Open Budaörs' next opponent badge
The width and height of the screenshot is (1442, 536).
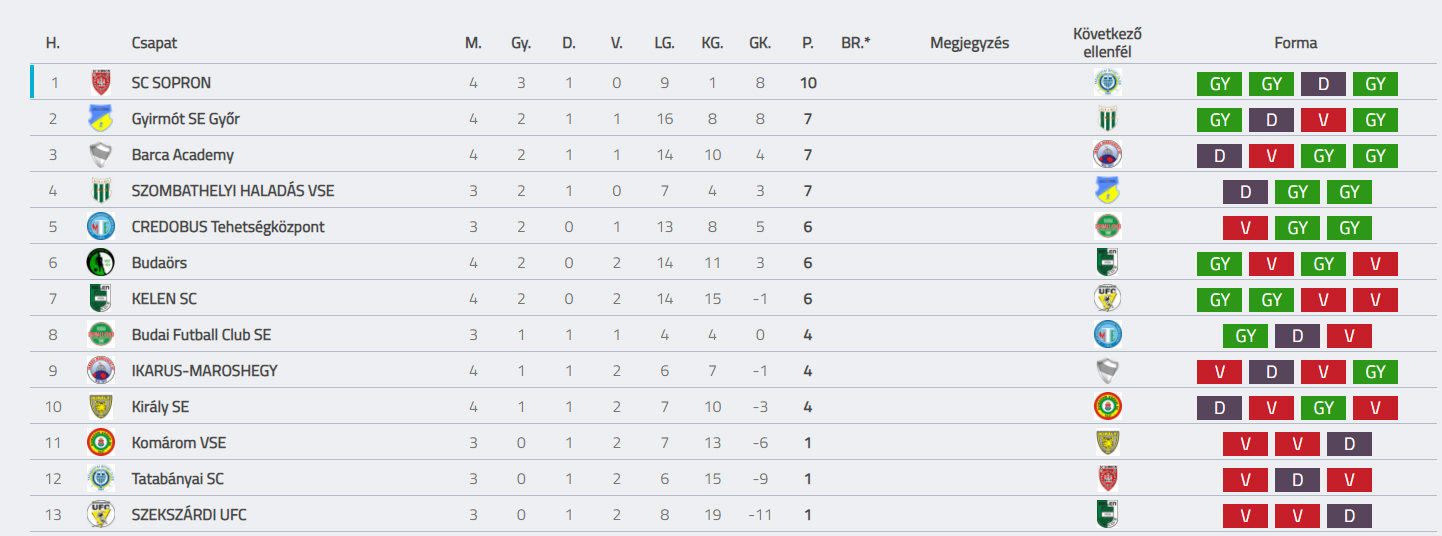[x=1107, y=263]
